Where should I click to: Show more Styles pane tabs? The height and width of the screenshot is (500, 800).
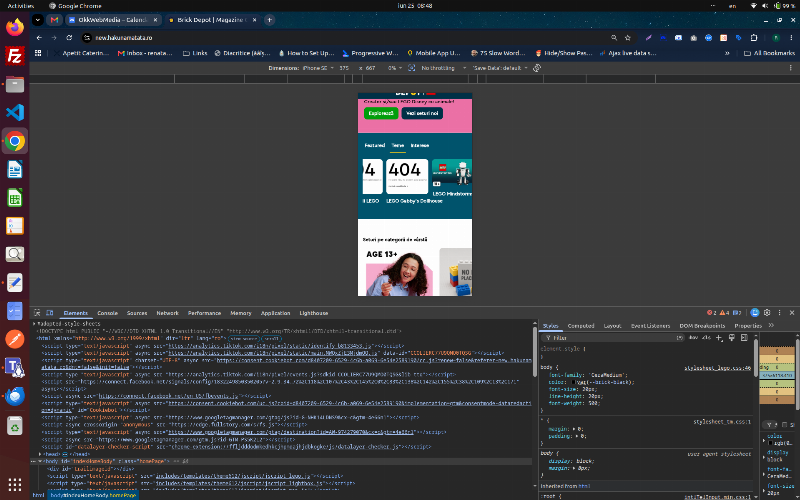coord(771,325)
